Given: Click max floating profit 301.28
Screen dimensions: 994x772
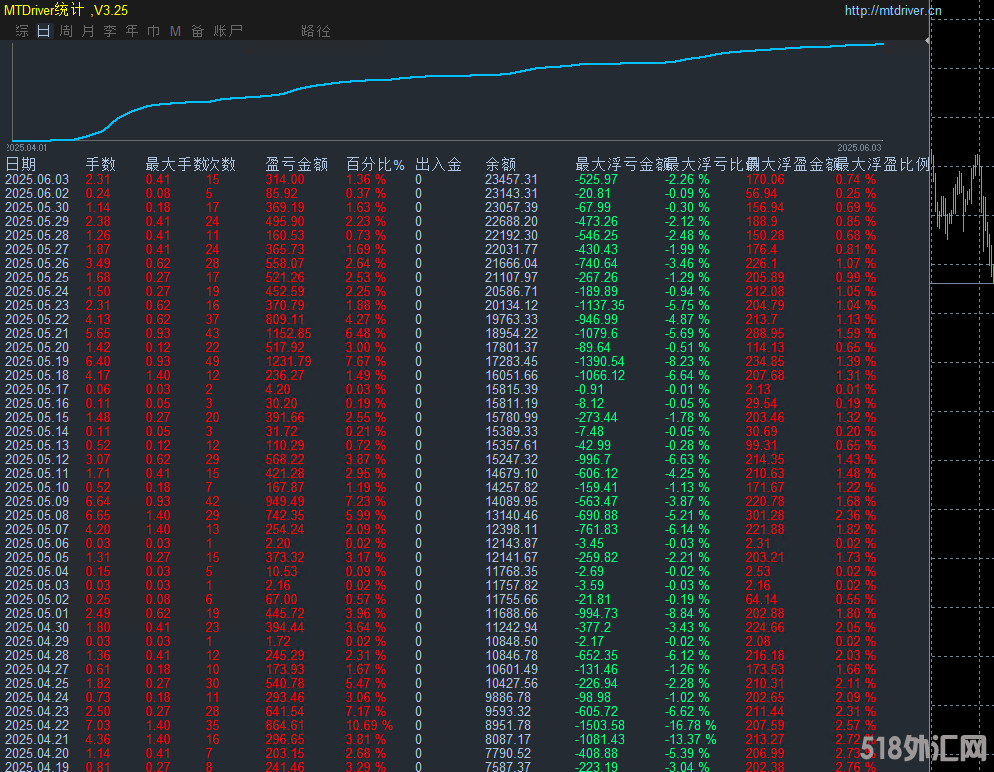Looking at the screenshot, I should pos(765,515).
